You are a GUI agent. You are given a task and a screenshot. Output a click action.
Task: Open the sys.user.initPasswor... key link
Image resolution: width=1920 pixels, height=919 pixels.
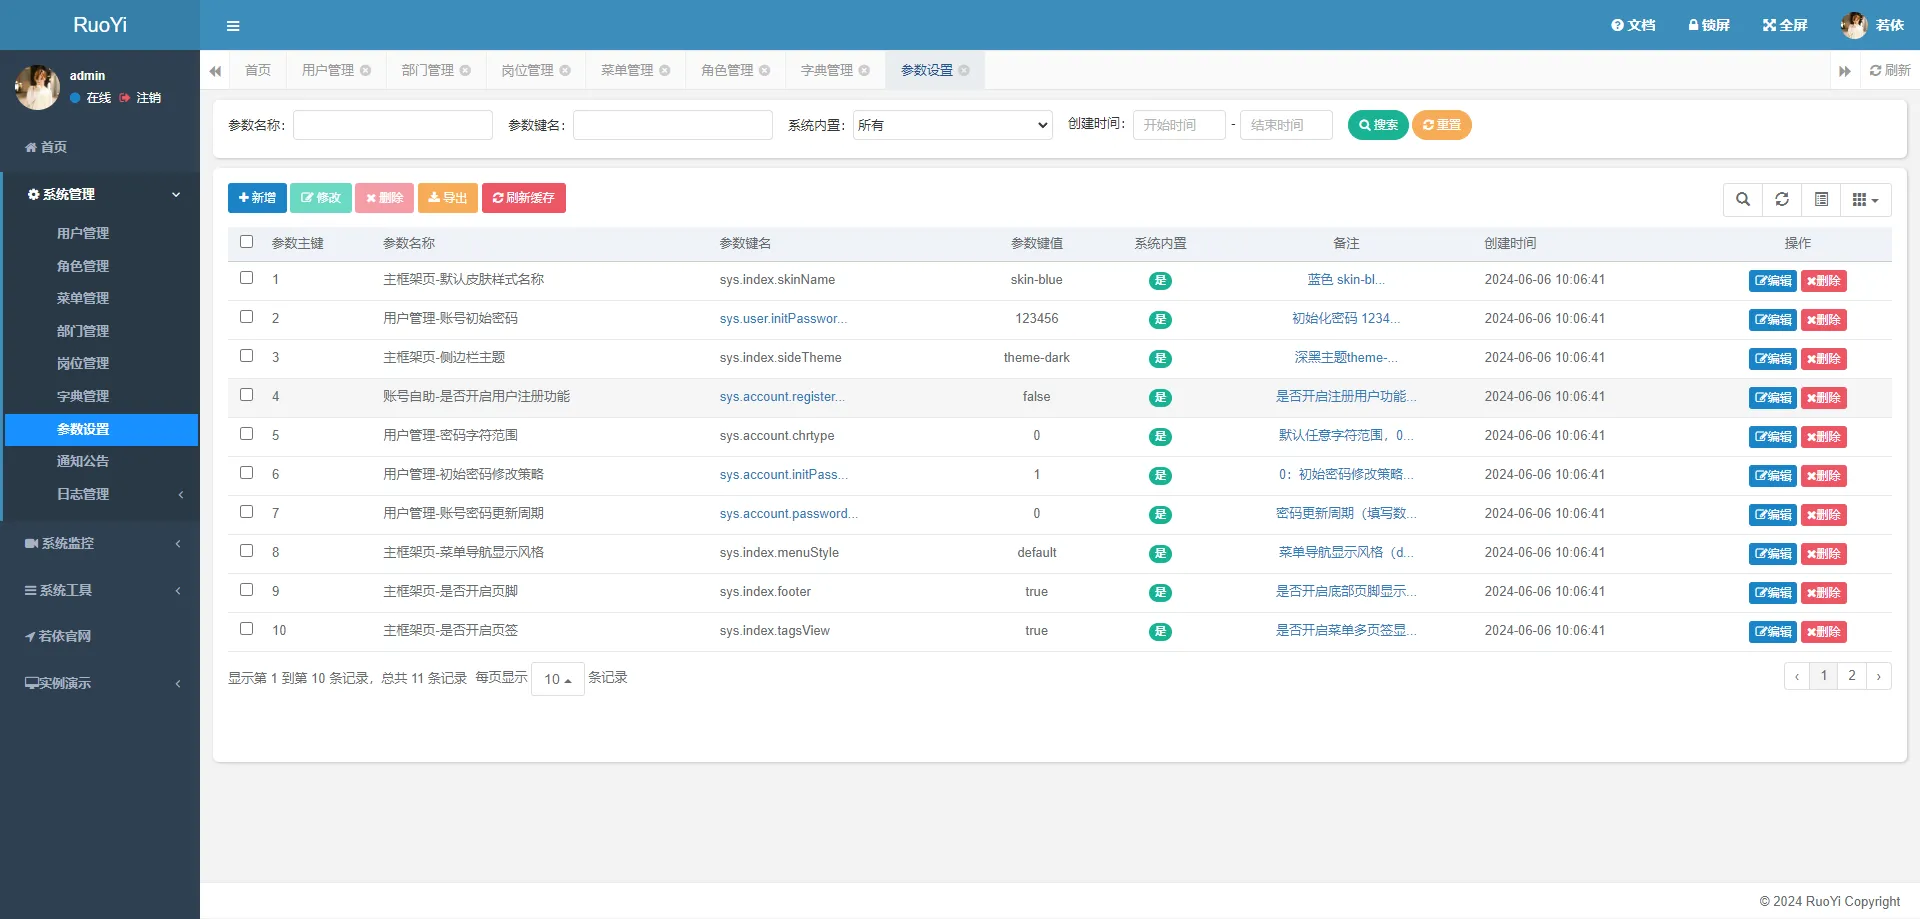(783, 319)
